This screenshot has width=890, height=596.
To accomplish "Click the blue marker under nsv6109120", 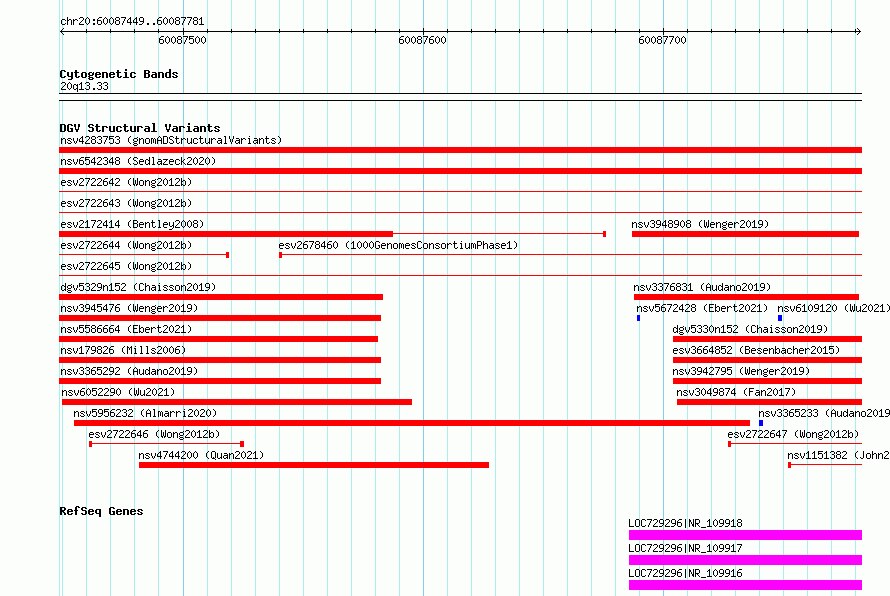I will (x=780, y=318).
